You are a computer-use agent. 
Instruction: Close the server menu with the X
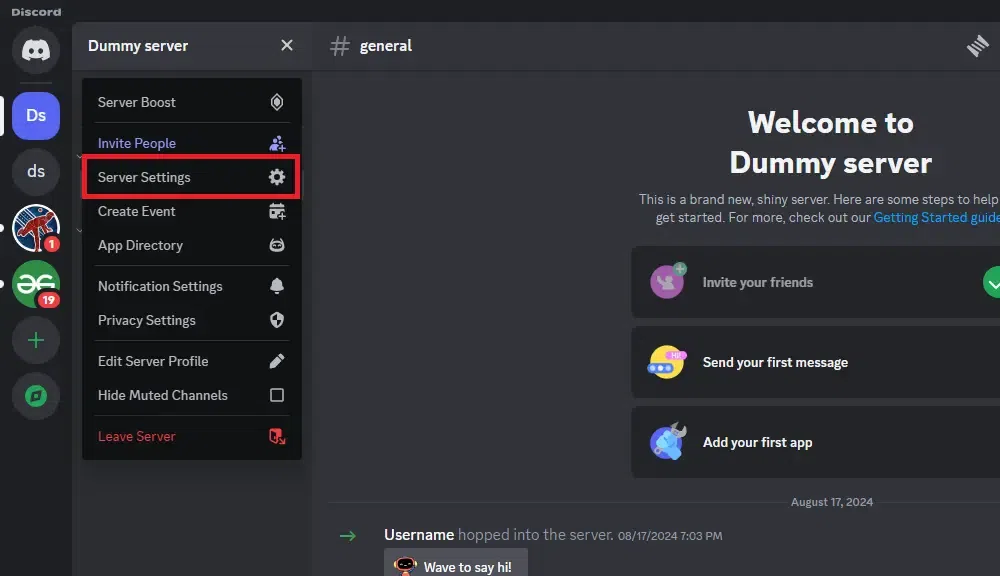click(287, 45)
